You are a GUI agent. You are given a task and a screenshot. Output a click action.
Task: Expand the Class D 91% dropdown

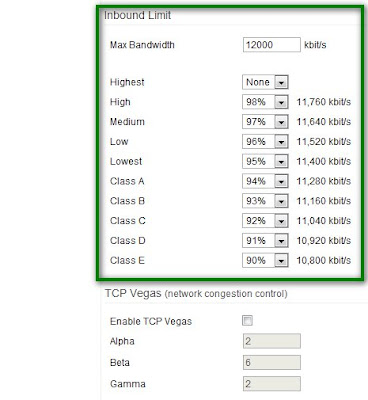point(265,241)
